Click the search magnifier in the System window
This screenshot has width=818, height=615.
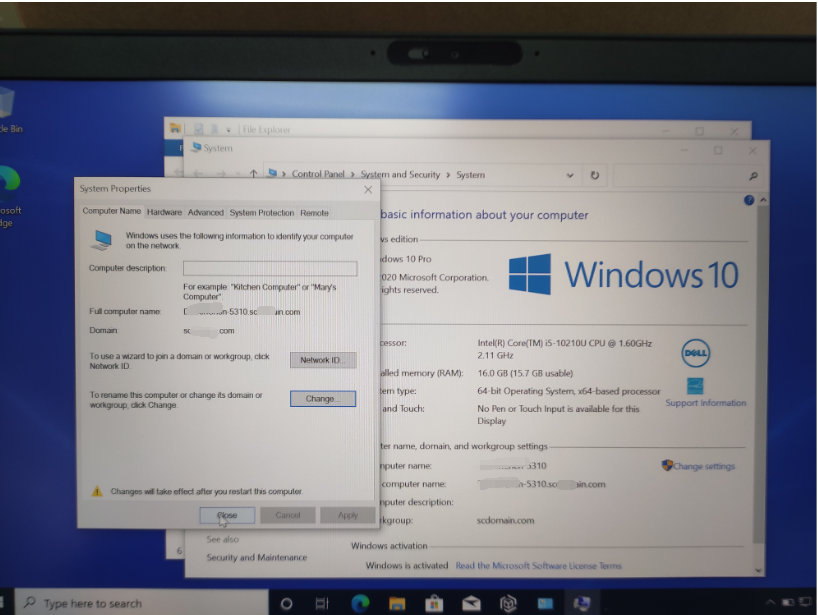coord(753,176)
